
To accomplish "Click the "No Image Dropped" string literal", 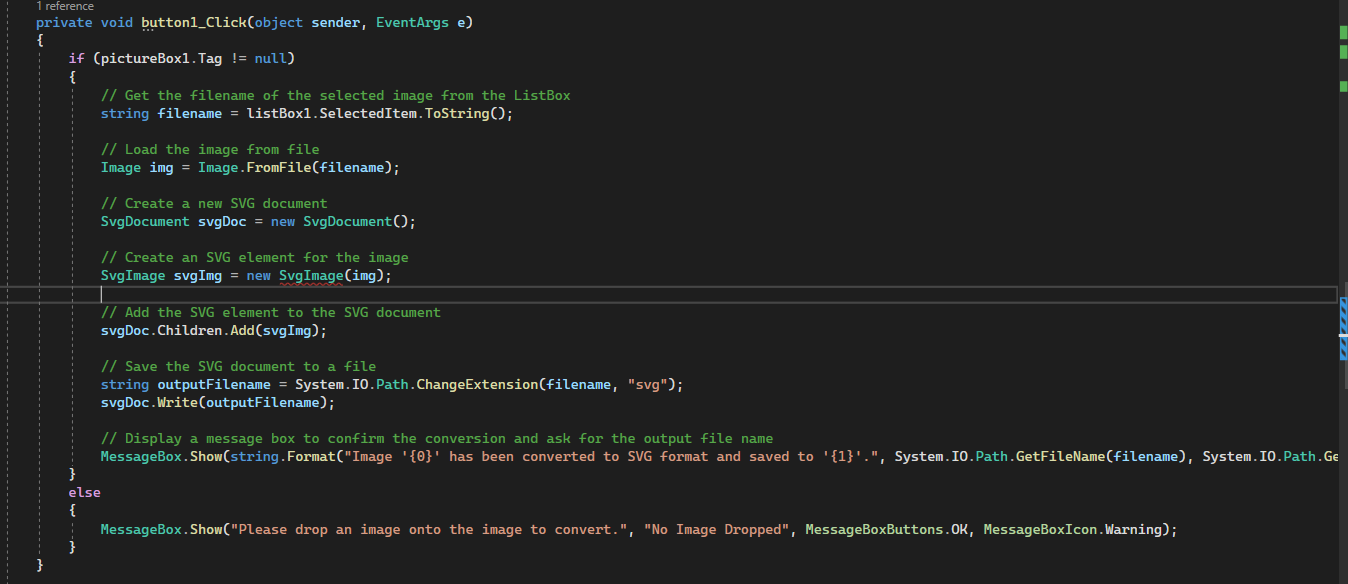I will pos(717,529).
